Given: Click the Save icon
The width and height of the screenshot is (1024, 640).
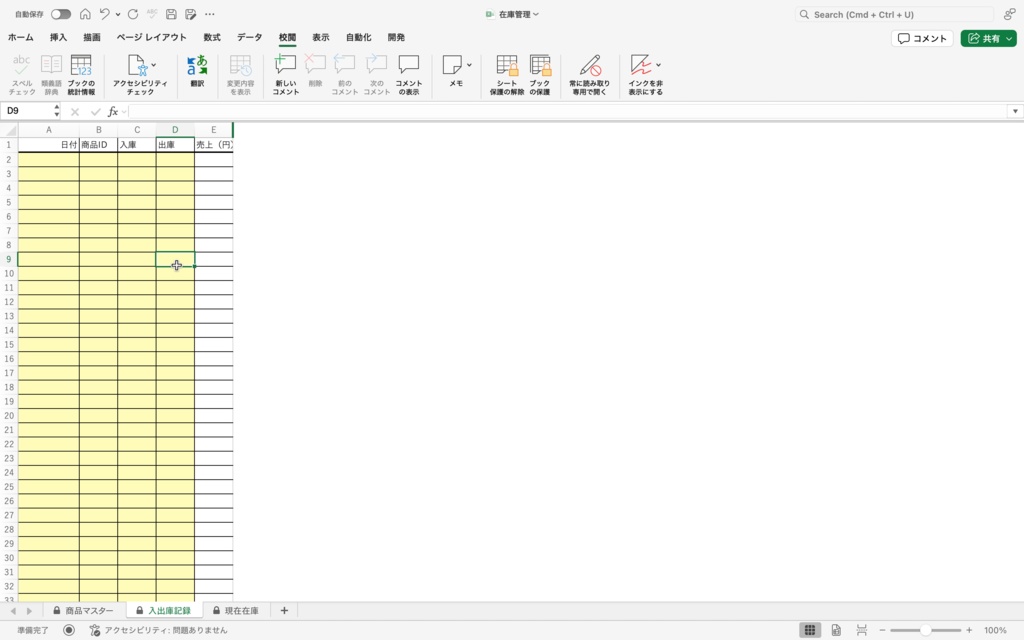Looking at the screenshot, I should pyautogui.click(x=171, y=14).
